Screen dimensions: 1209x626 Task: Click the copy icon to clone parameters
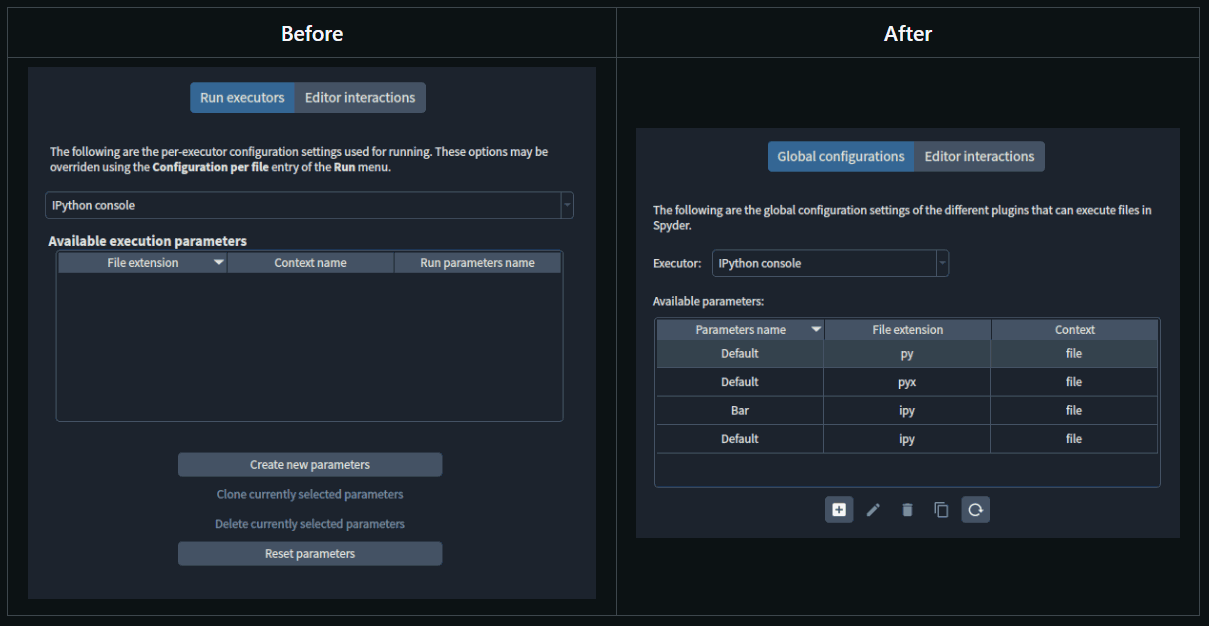[x=941, y=509]
